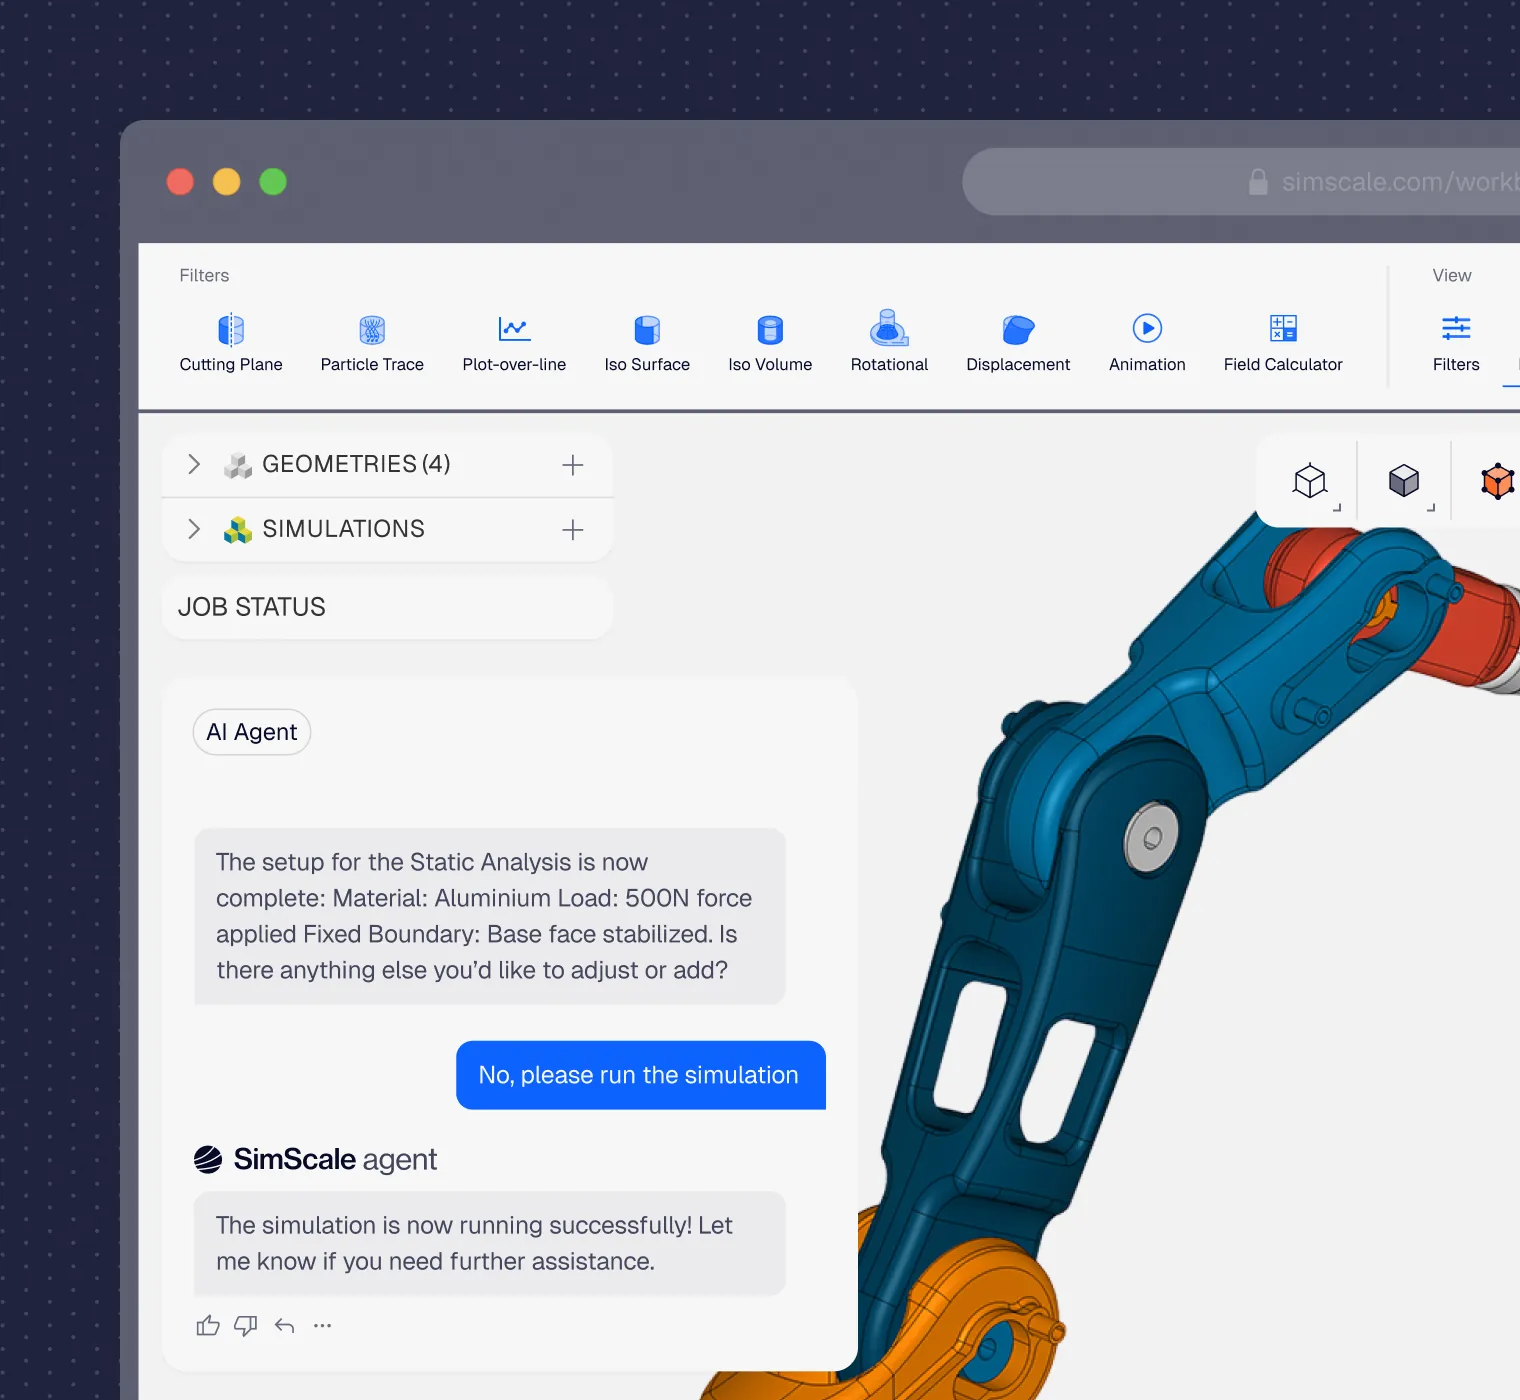The width and height of the screenshot is (1520, 1400).
Task: Select the orange cube render mode icon
Action: point(1497,481)
